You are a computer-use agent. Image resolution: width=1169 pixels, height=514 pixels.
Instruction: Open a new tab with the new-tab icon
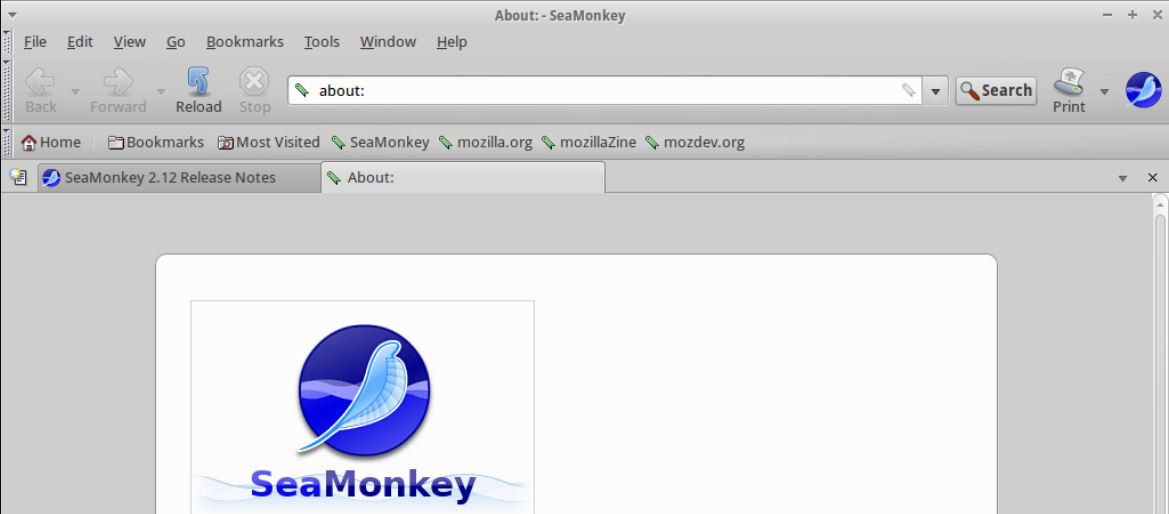coord(19,178)
